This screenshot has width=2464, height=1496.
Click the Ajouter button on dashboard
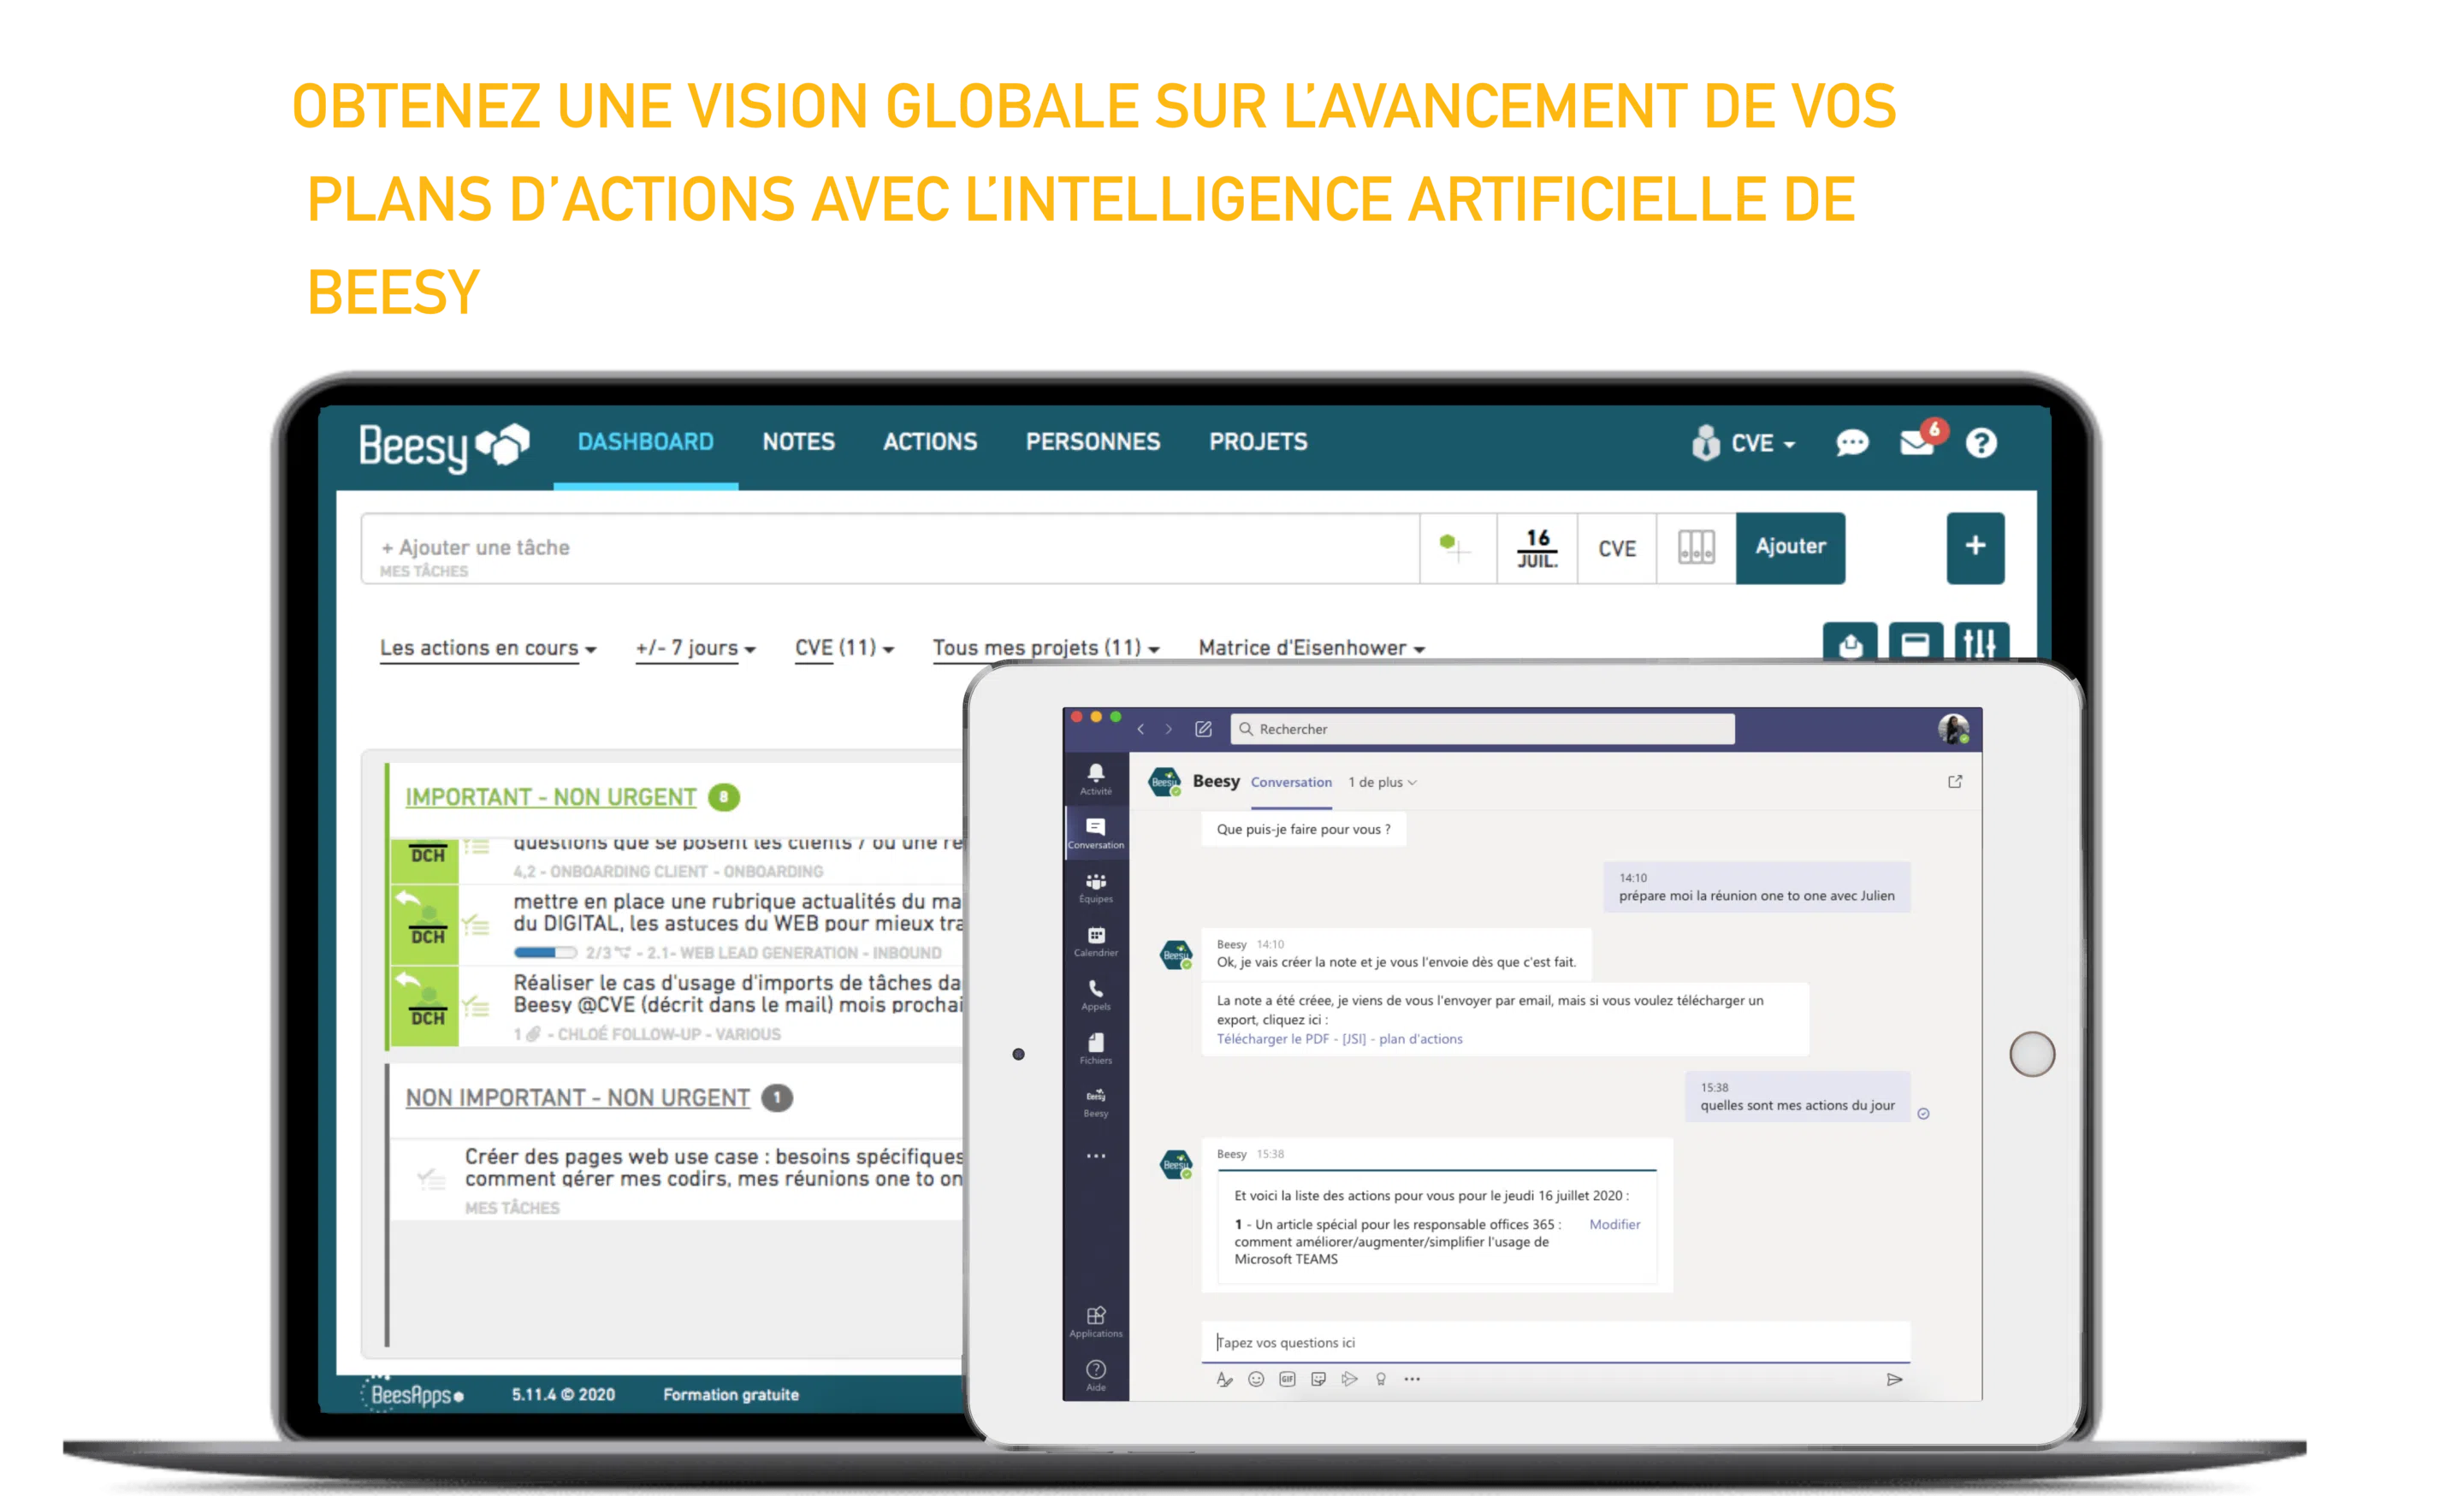tap(1785, 544)
